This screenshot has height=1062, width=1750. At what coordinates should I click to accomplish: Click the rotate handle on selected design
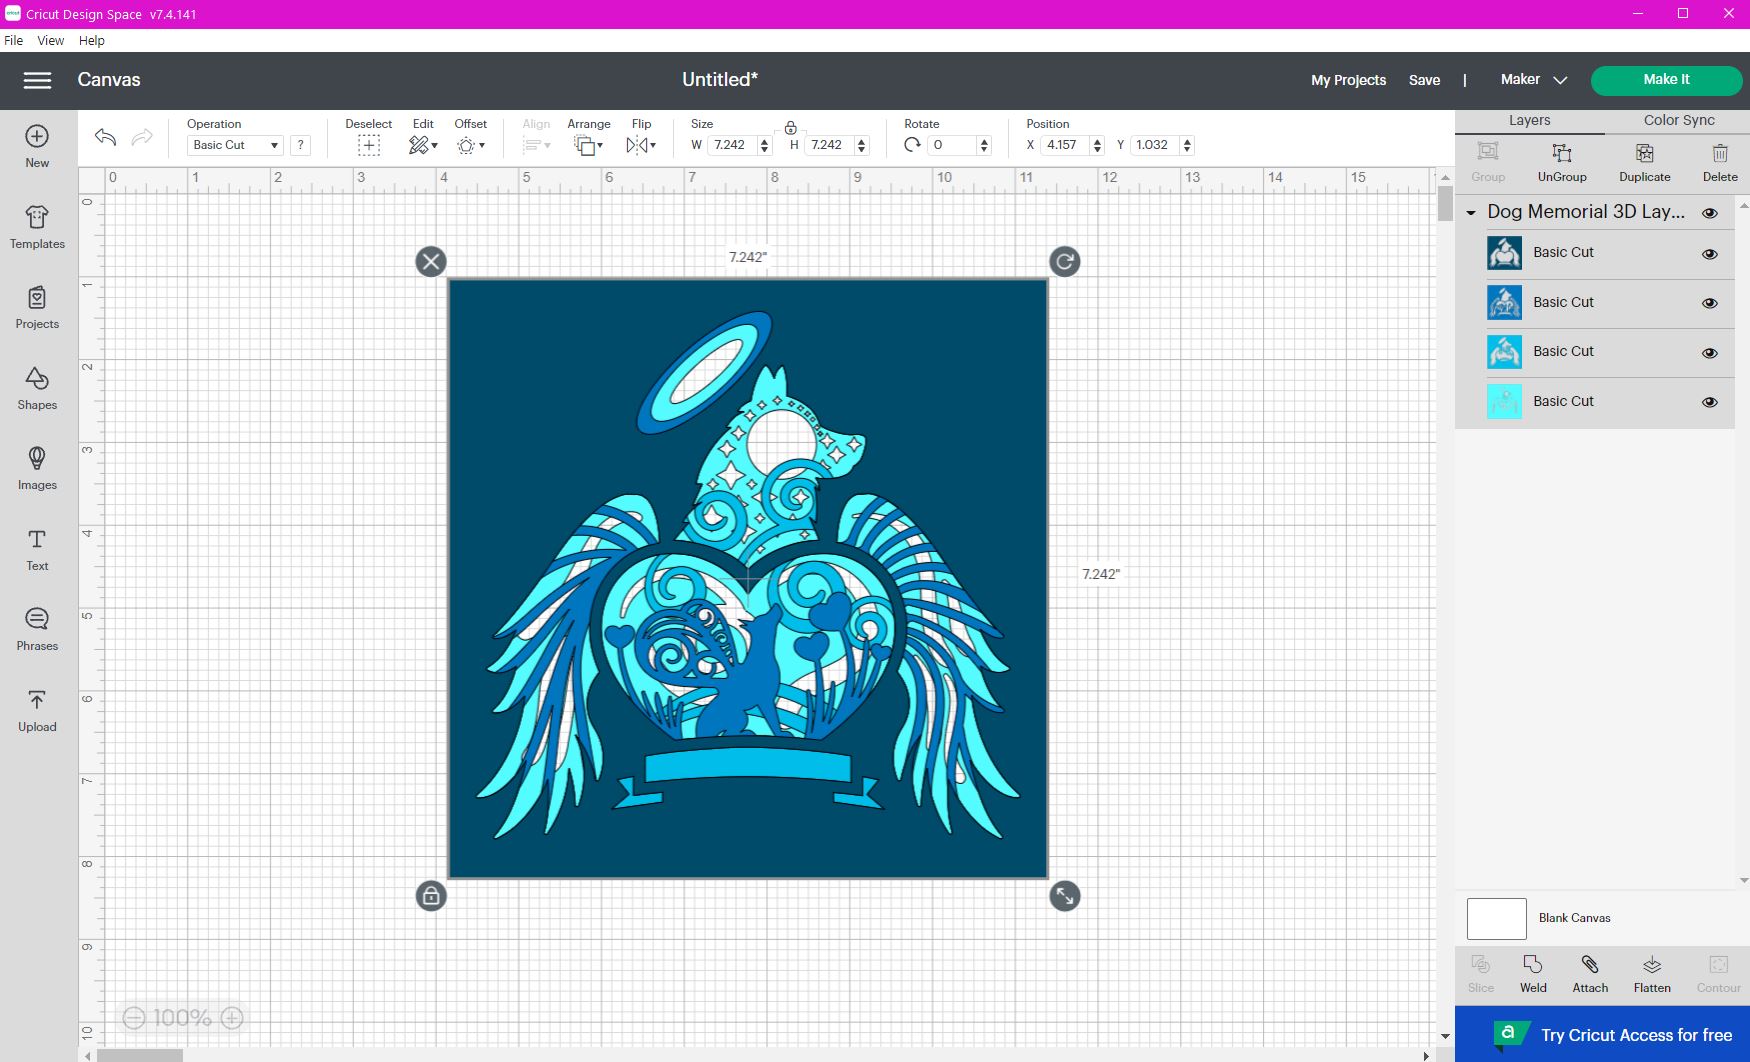[1064, 262]
